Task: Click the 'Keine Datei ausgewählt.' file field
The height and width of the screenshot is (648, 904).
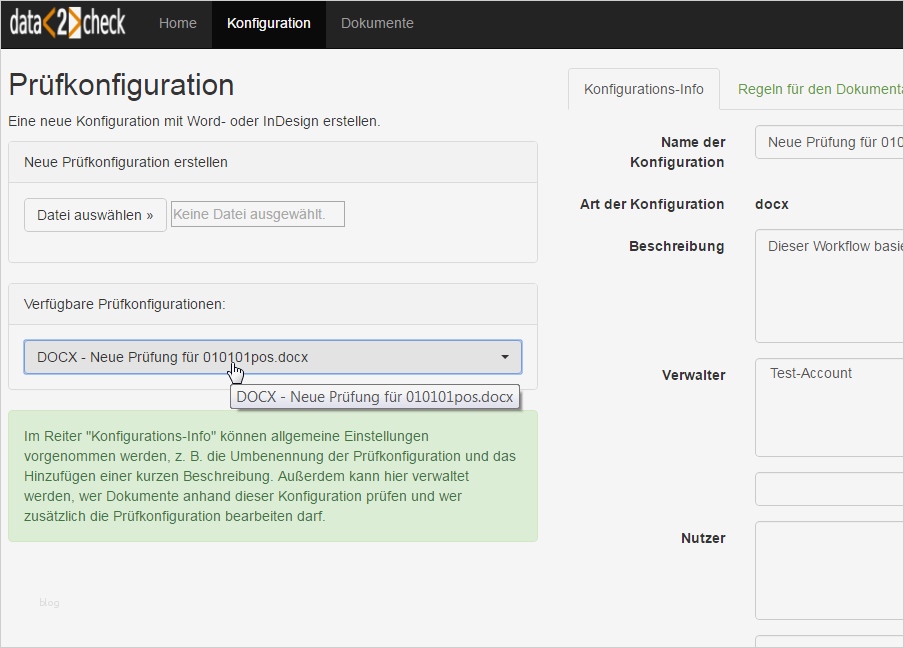Action: (x=257, y=214)
